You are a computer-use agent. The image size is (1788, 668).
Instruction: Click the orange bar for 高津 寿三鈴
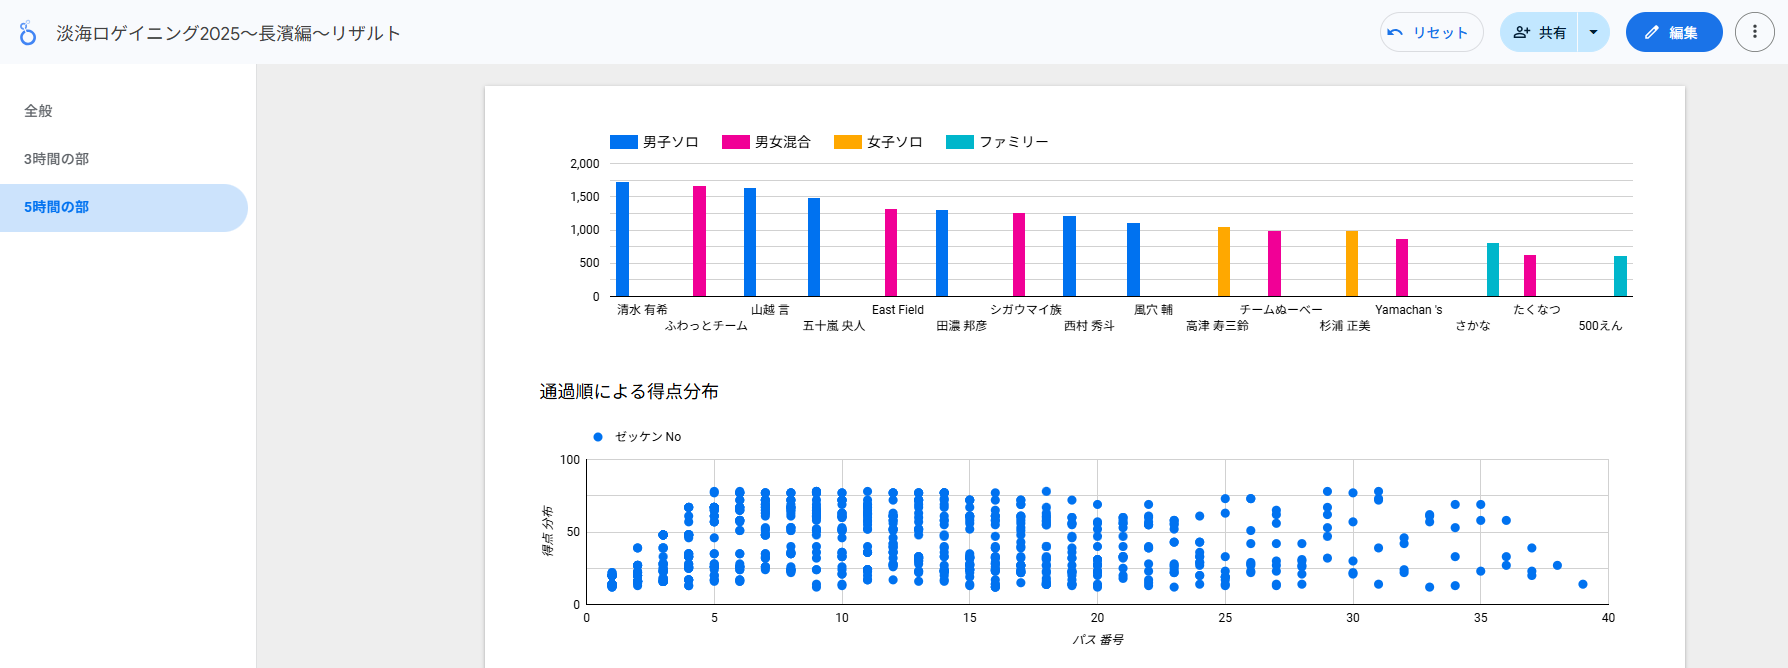[x=1223, y=262]
